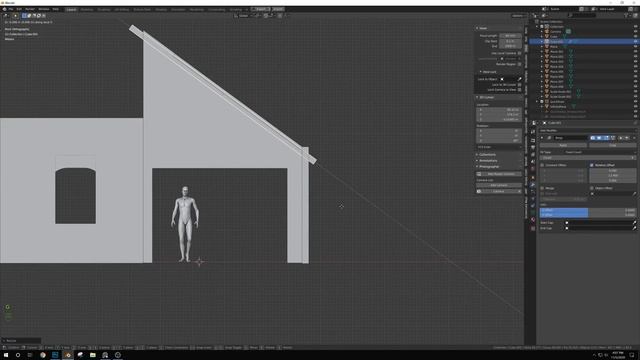Collapse the Array modifier panel triangle
The height and width of the screenshot is (360, 640).
point(542,138)
